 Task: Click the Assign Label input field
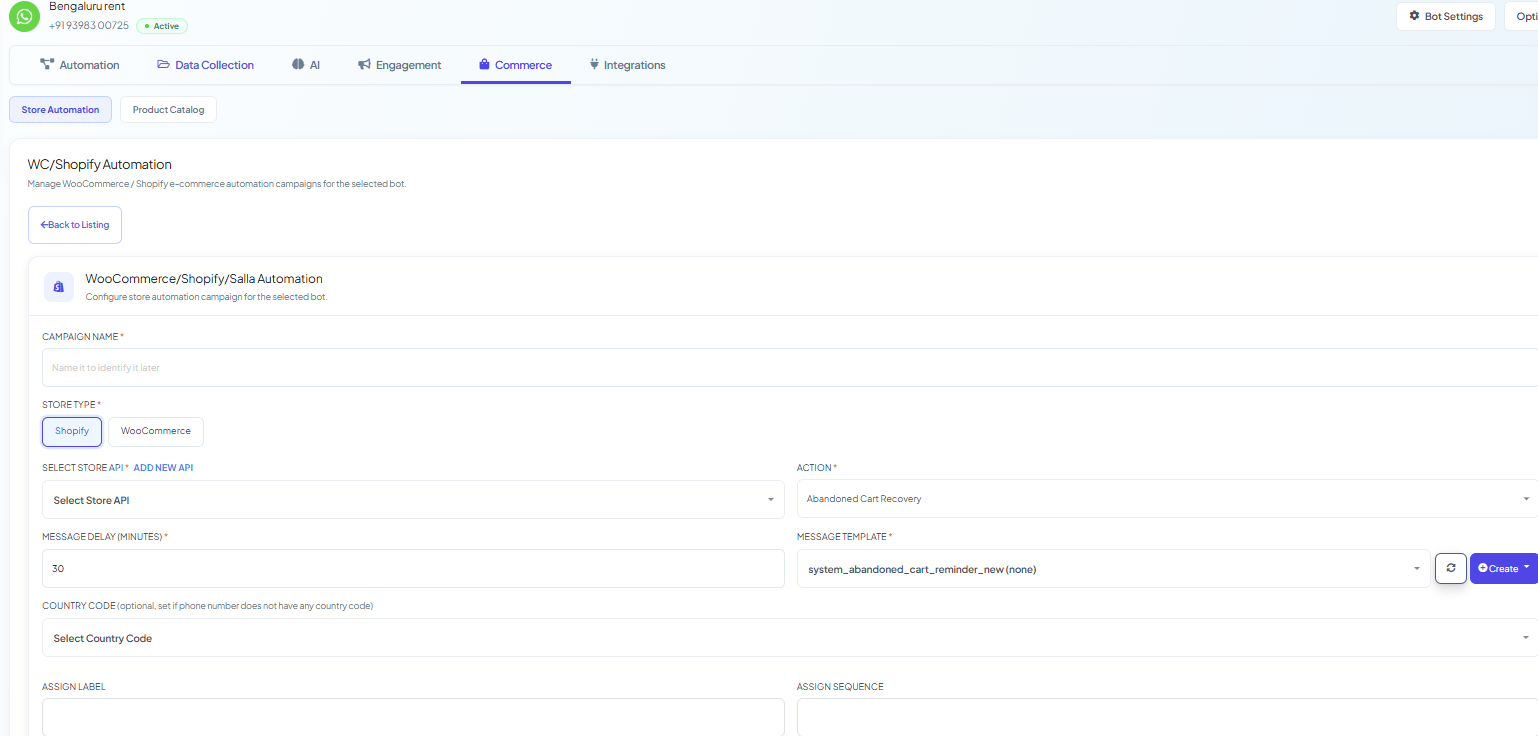point(413,717)
